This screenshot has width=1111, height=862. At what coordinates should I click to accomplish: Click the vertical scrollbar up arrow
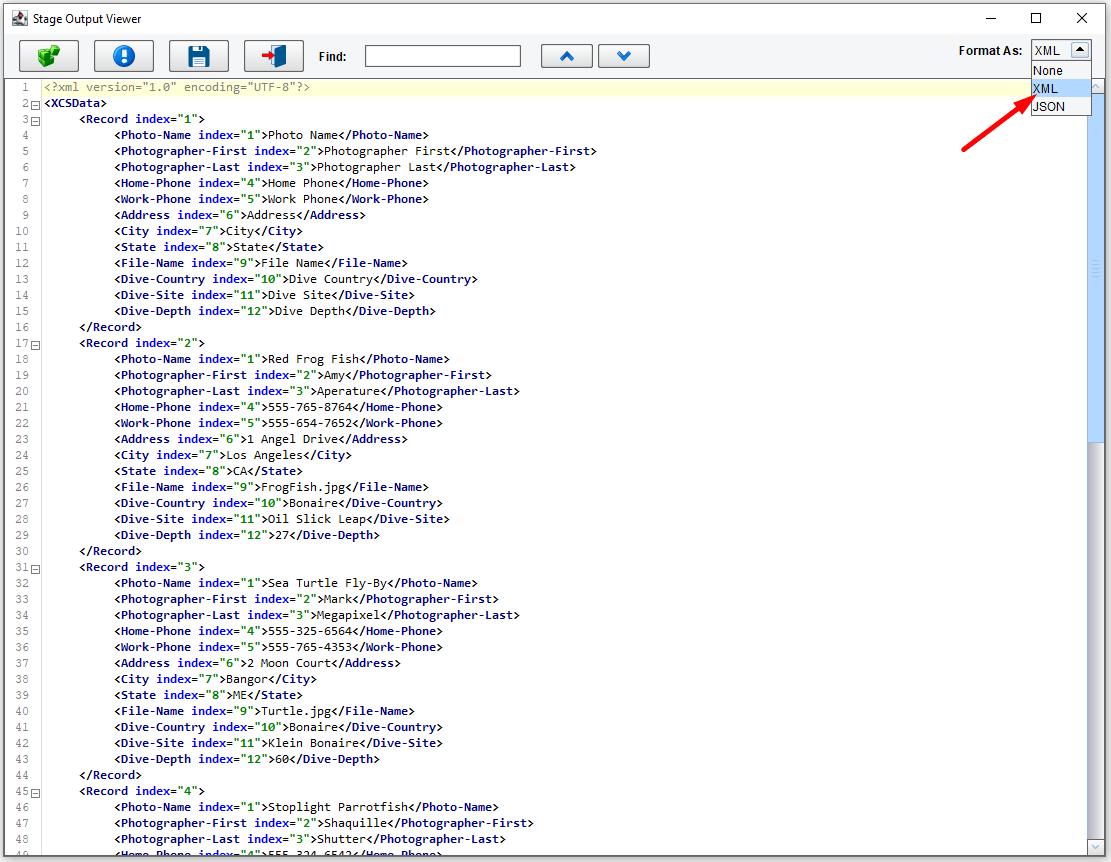click(1095, 86)
